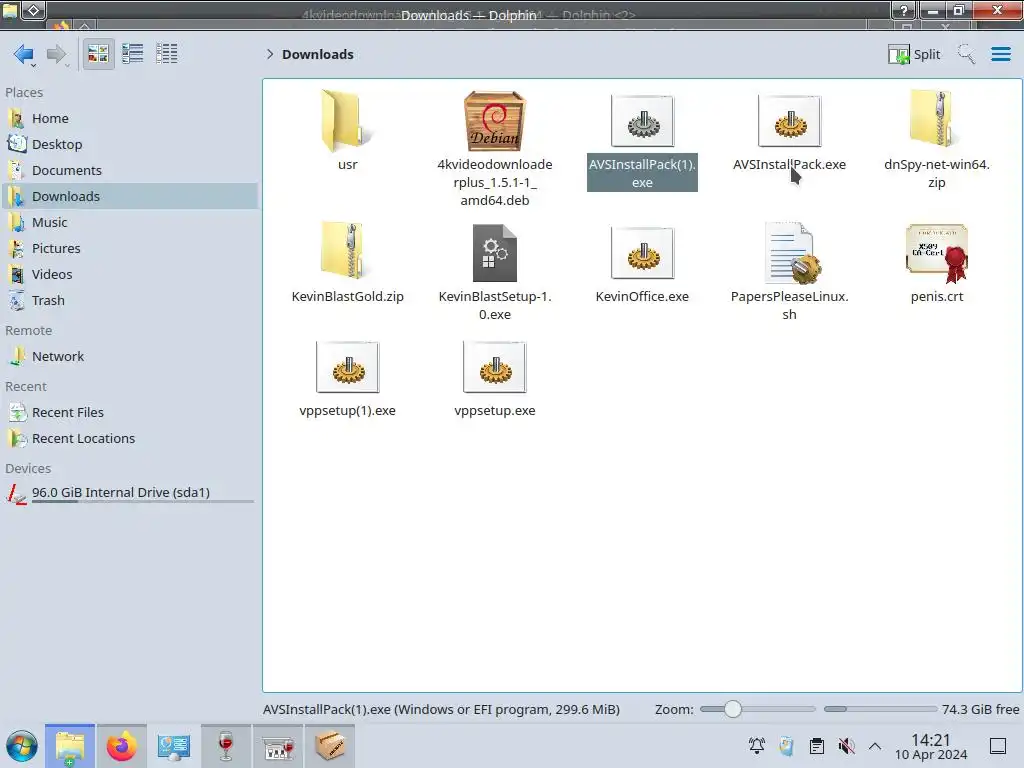Switch to Compact view mode
1024x768 pixels.
pyautogui.click(x=133, y=54)
